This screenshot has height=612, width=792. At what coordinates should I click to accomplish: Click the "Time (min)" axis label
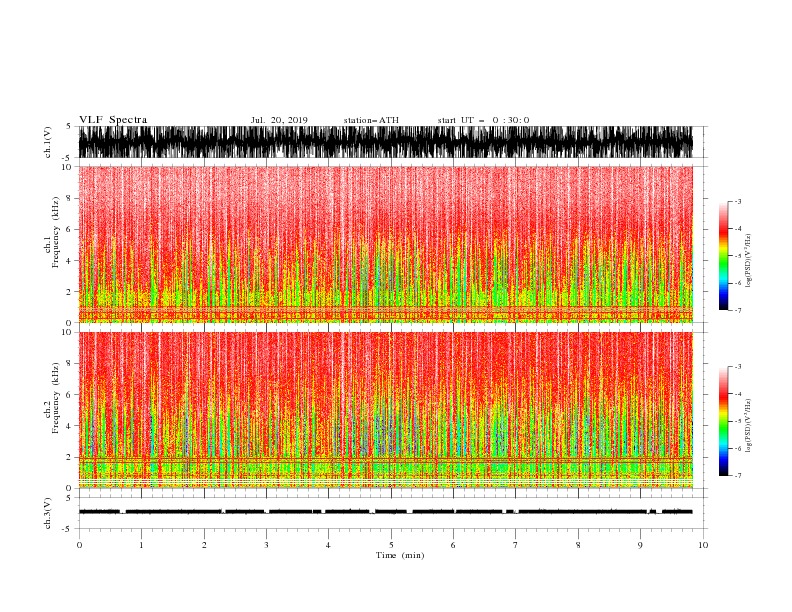(x=400, y=555)
